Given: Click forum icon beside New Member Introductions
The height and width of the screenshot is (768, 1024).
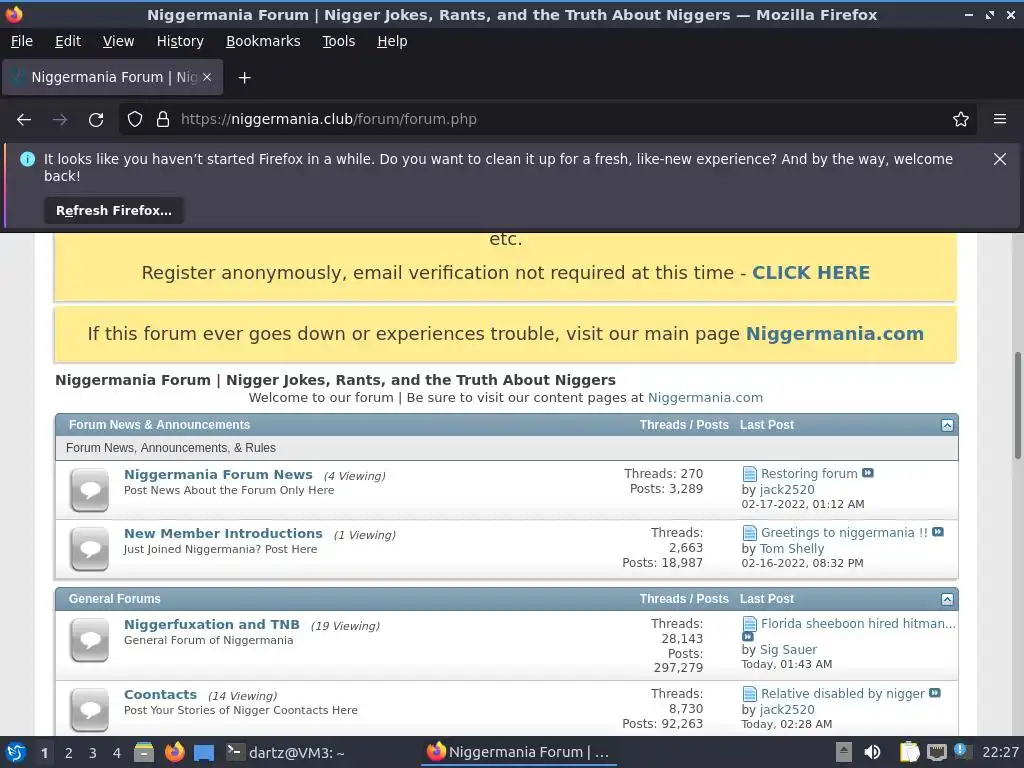Looking at the screenshot, I should click(89, 549).
